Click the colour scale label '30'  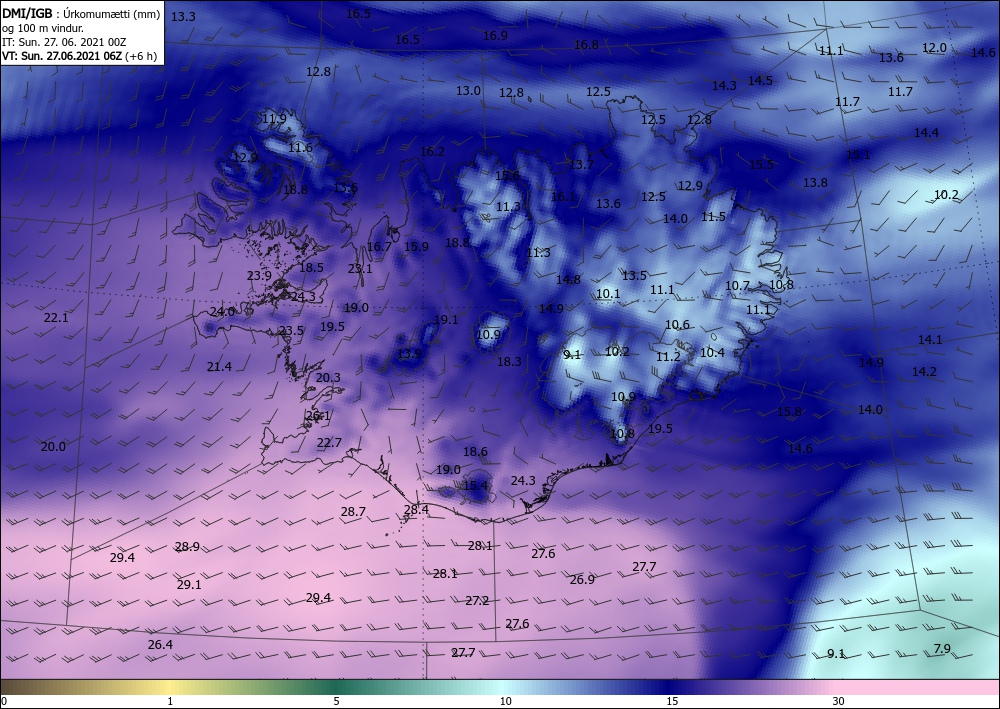pos(838,701)
